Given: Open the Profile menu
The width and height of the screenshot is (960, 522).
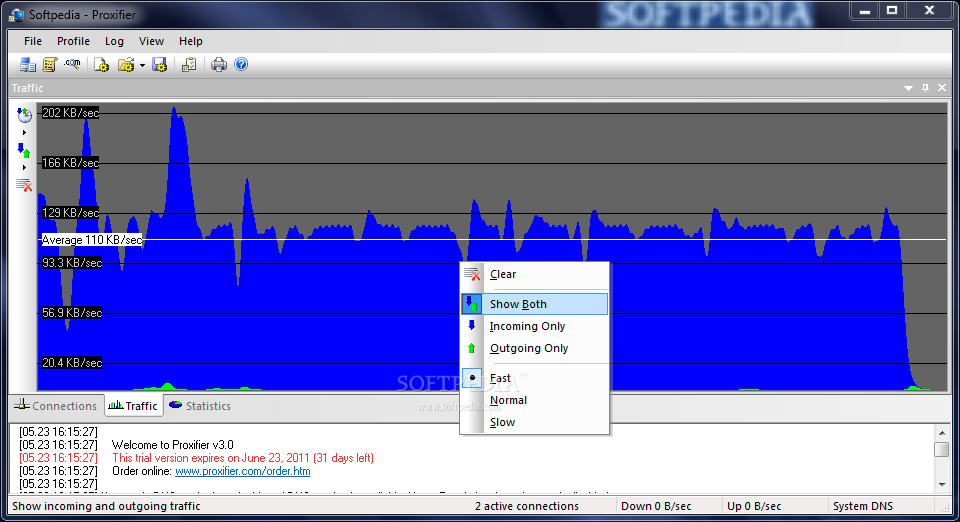Looking at the screenshot, I should coord(73,41).
